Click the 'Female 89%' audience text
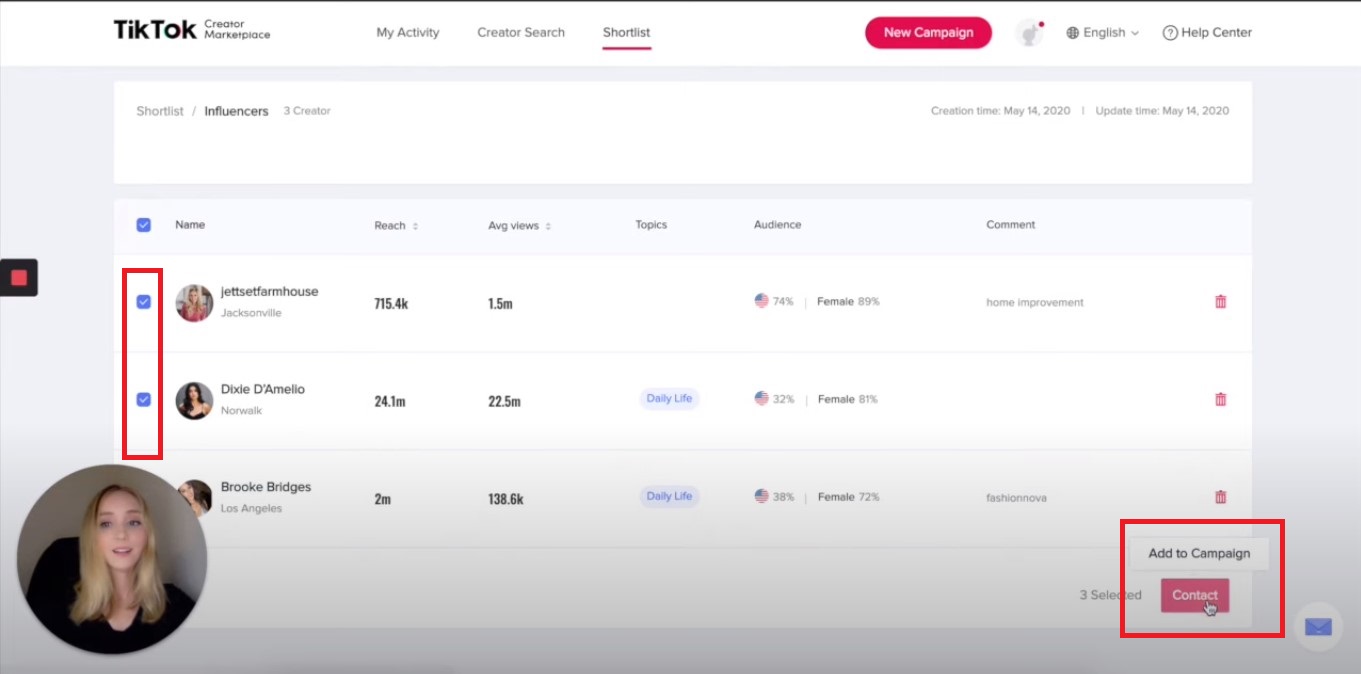The image size is (1361, 674). tap(848, 301)
